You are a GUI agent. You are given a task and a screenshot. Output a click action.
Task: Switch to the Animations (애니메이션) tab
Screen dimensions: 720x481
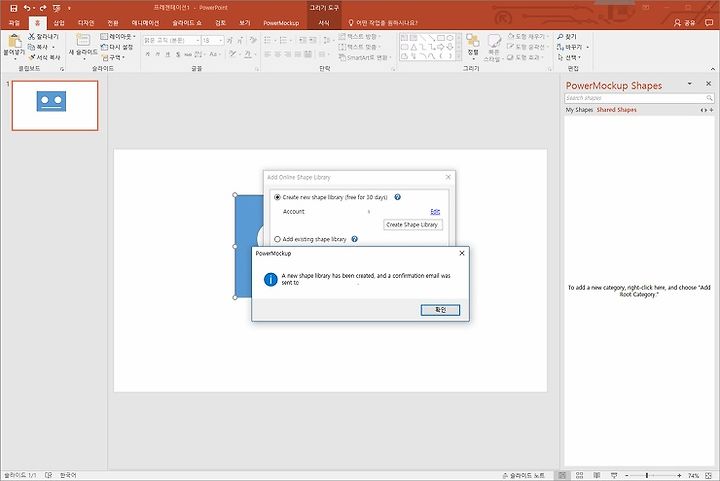click(x=145, y=22)
